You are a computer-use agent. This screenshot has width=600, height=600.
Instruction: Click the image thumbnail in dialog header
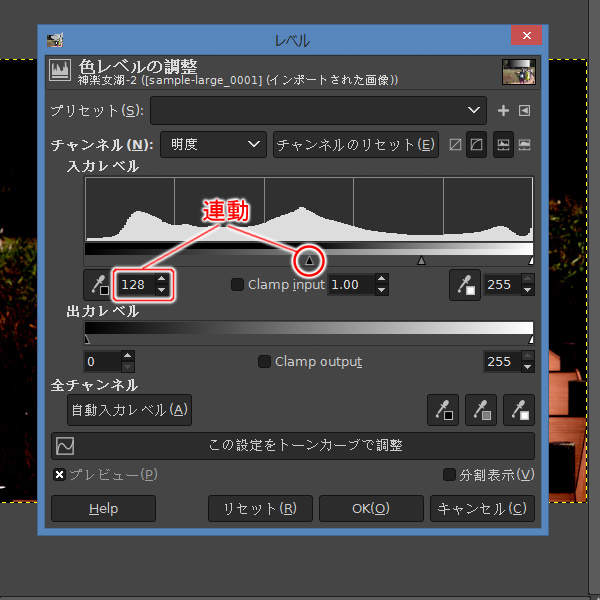(518, 72)
